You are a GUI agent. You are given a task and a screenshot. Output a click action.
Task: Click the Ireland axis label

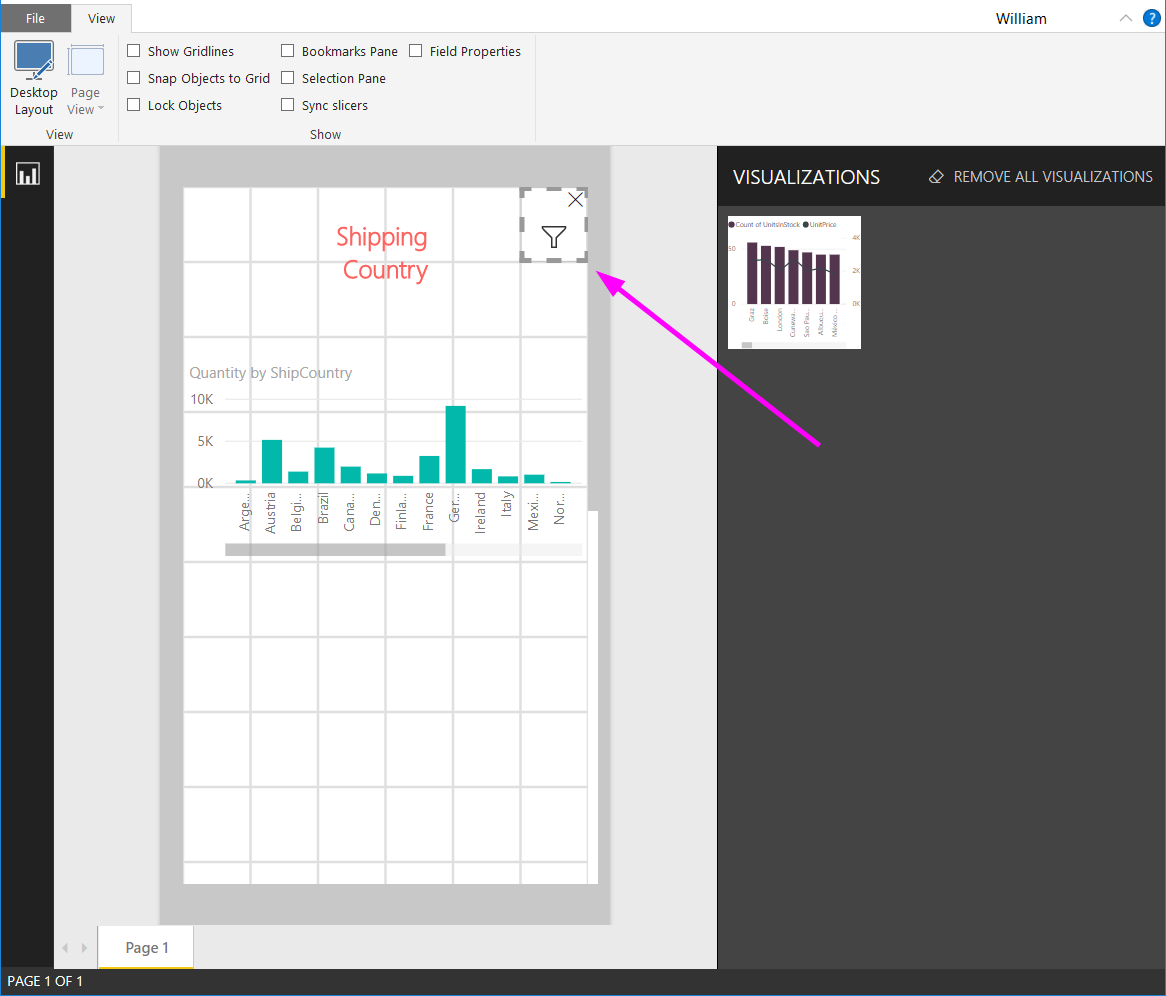tap(480, 513)
